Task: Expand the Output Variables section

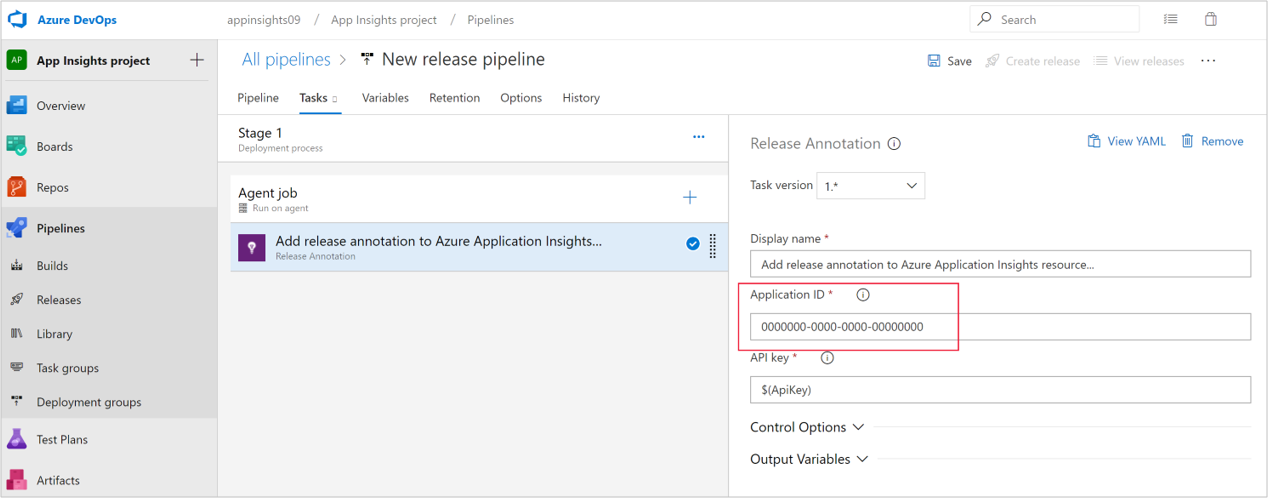Action: pyautogui.click(x=809, y=459)
